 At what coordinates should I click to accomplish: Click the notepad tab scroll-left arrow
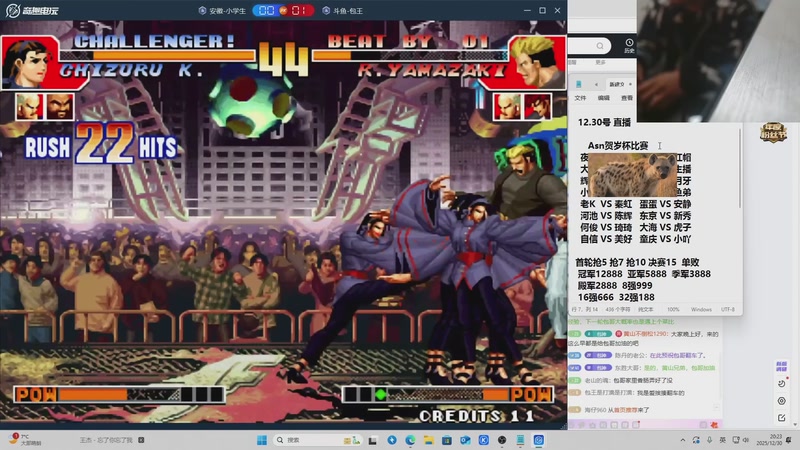tap(596, 84)
